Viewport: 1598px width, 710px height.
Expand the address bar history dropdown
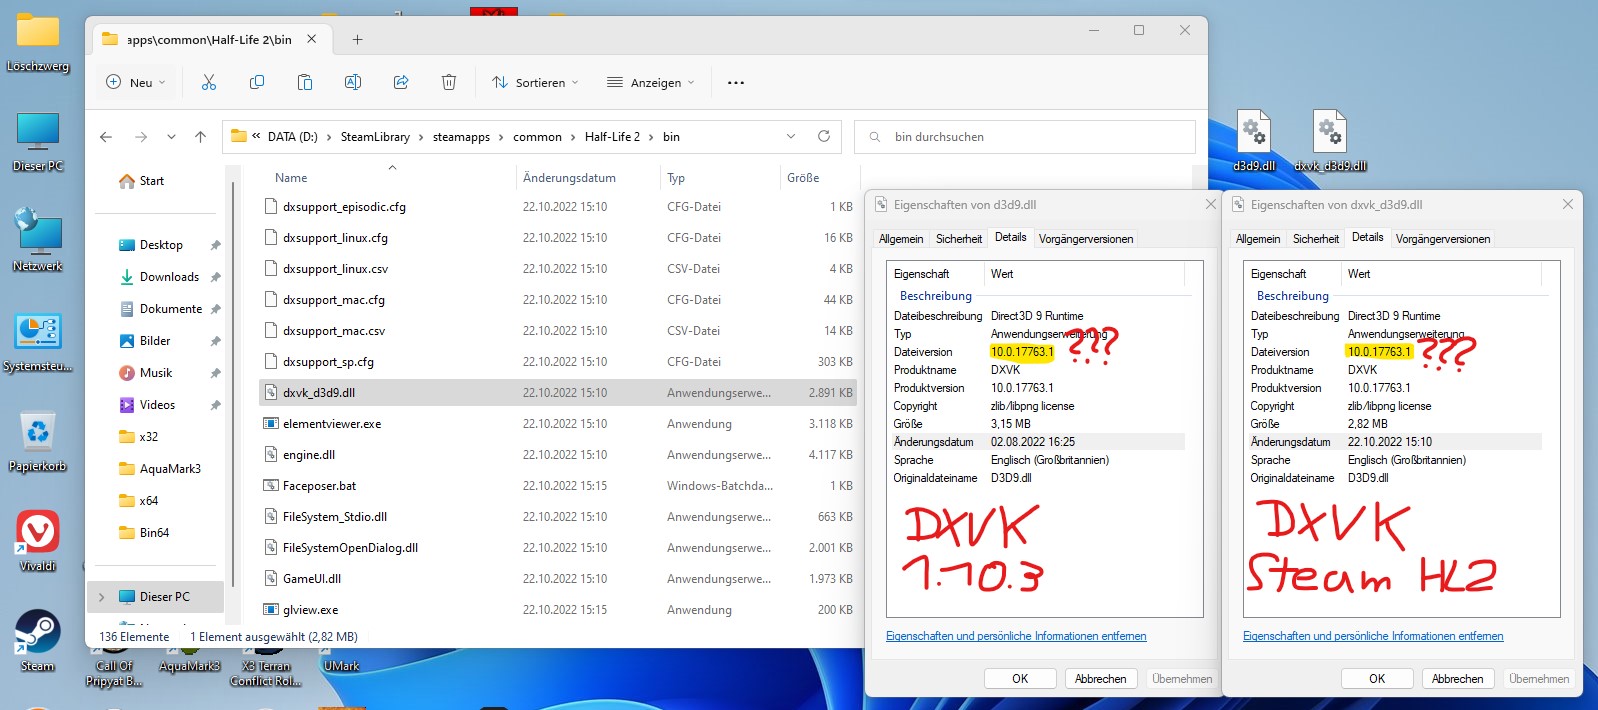coord(791,137)
